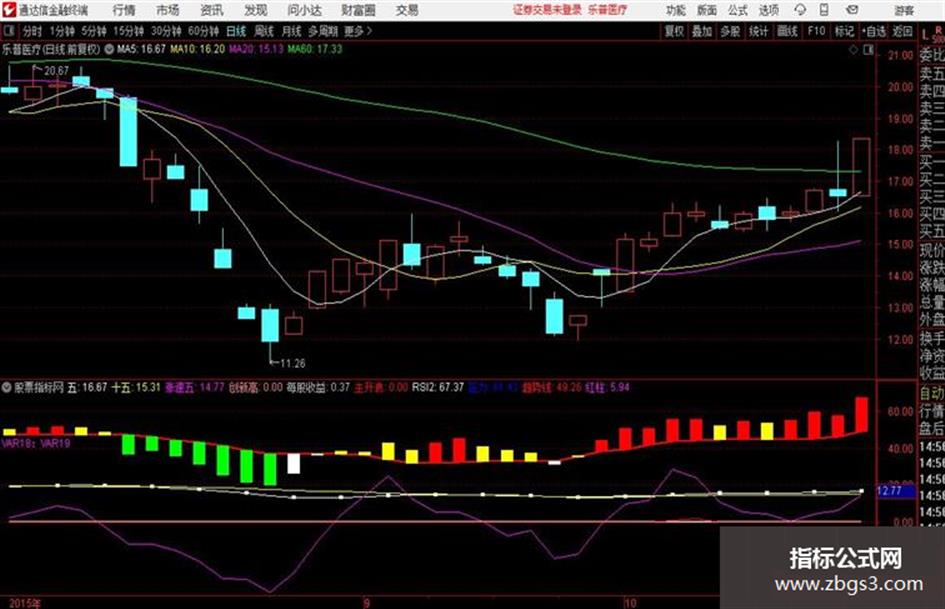
Task: Switch to 15分钟 period tab
Action: [129, 31]
